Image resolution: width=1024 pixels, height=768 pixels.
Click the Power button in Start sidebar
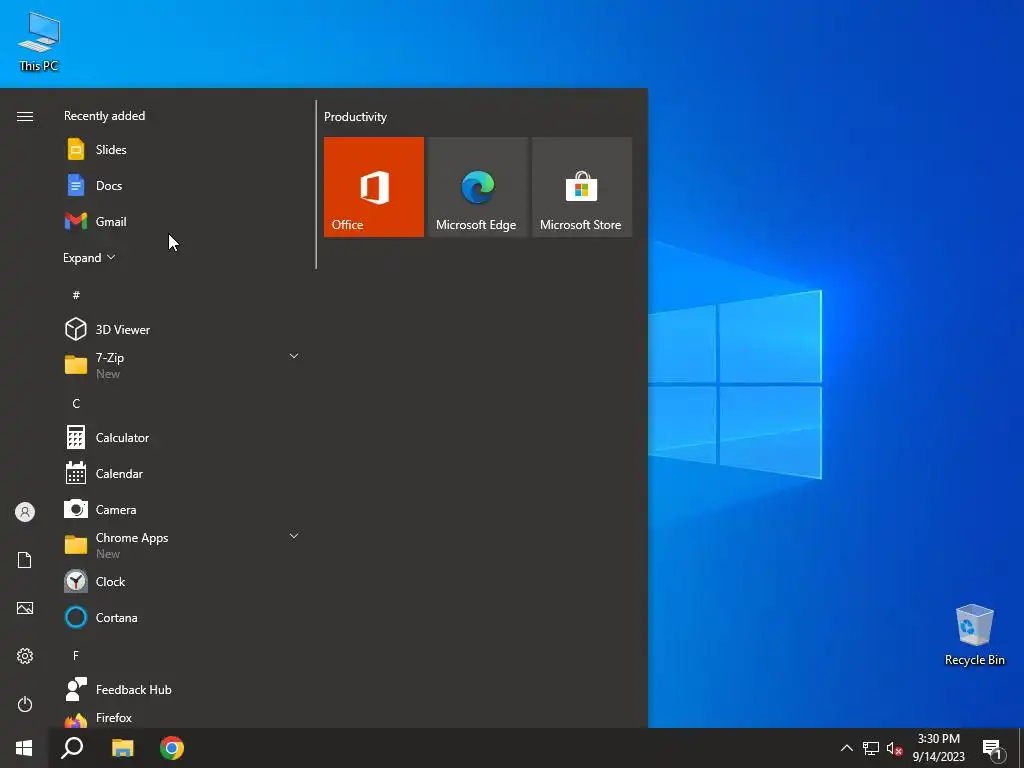[25, 704]
